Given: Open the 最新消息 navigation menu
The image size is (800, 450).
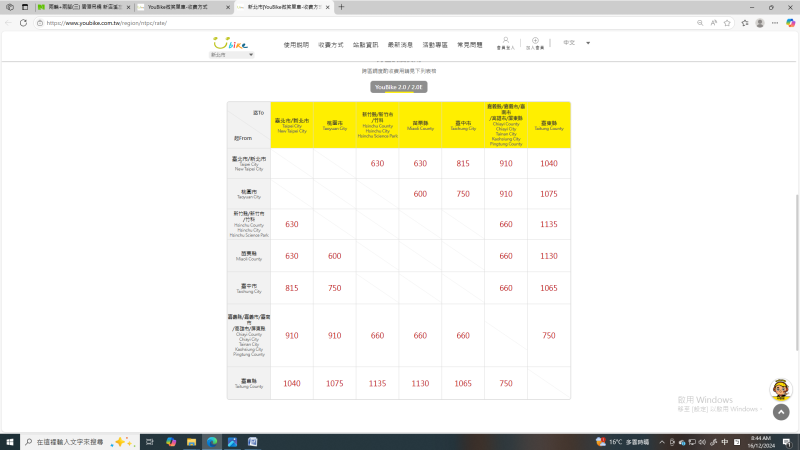Looking at the screenshot, I should (x=400, y=45).
